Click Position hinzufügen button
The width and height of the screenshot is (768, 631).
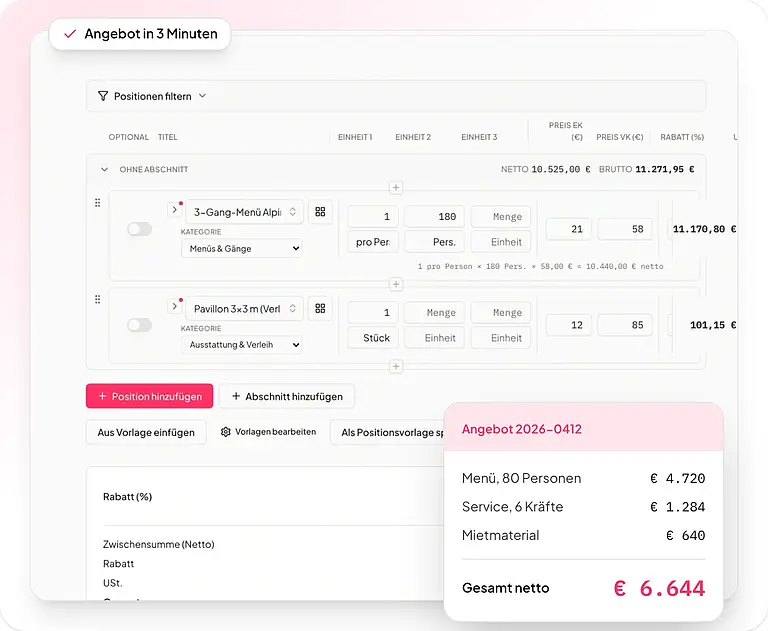(149, 396)
